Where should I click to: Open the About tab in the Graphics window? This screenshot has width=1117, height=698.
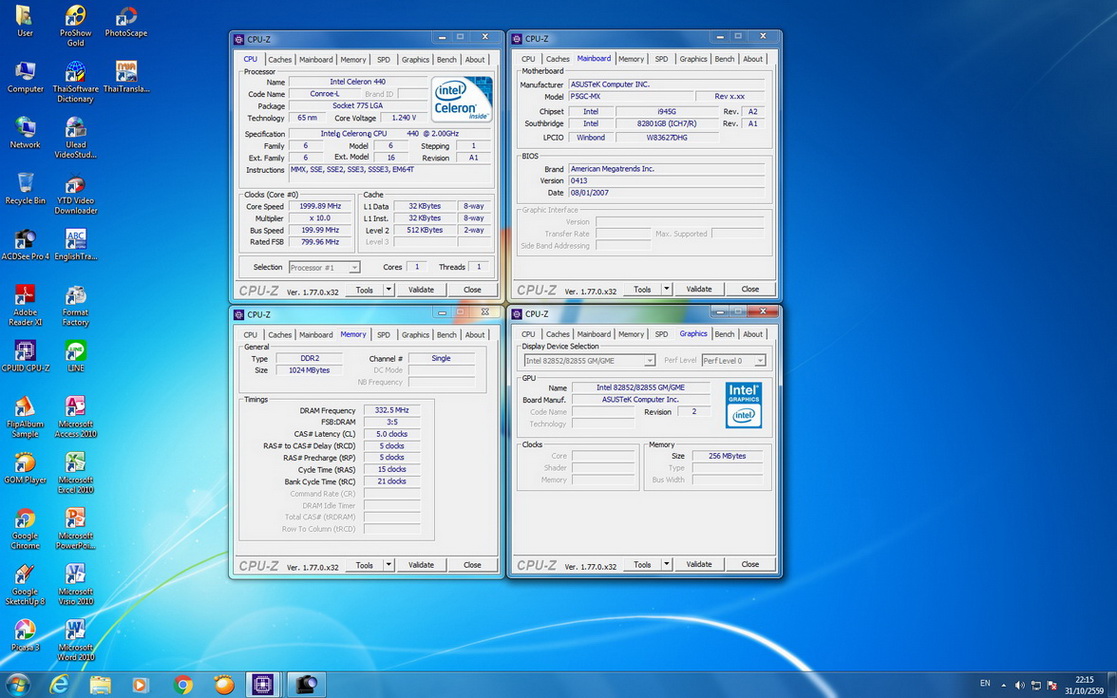(x=753, y=334)
